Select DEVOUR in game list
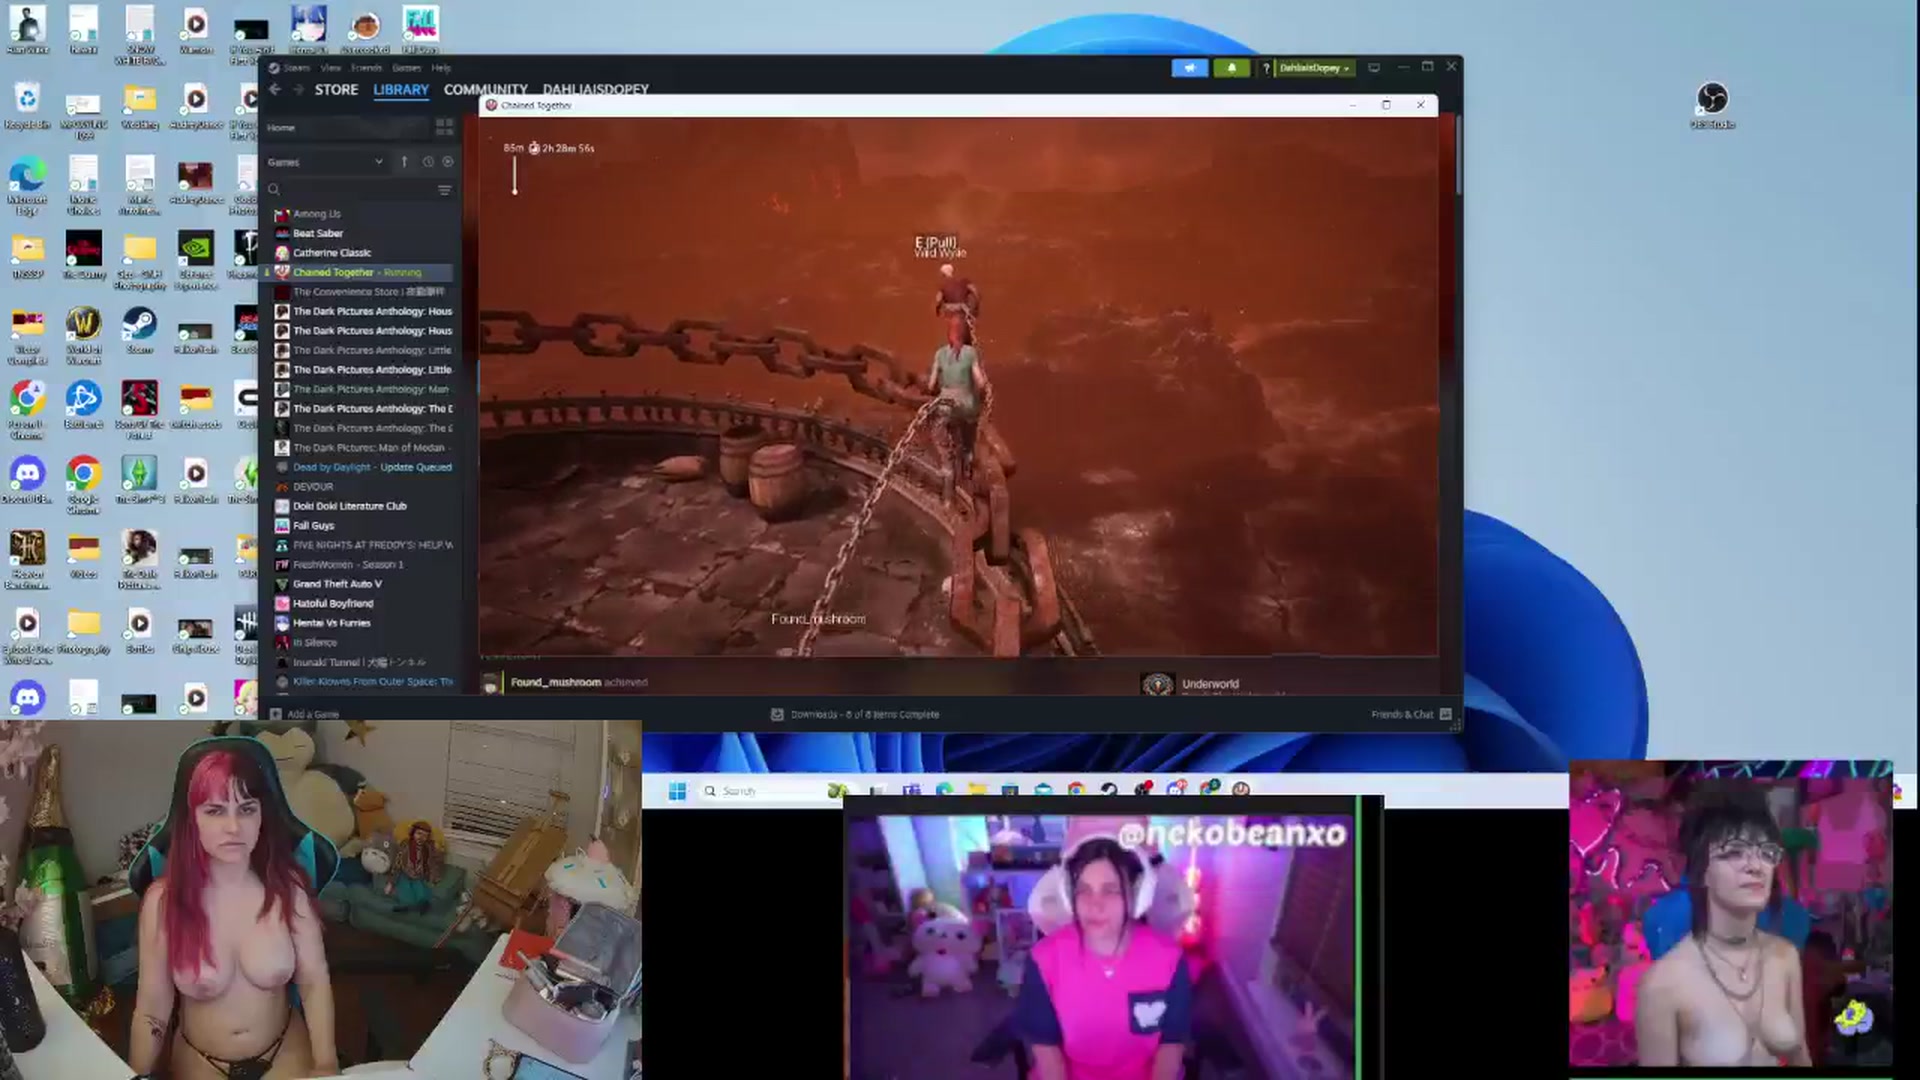Image resolution: width=1920 pixels, height=1080 pixels. [362, 487]
